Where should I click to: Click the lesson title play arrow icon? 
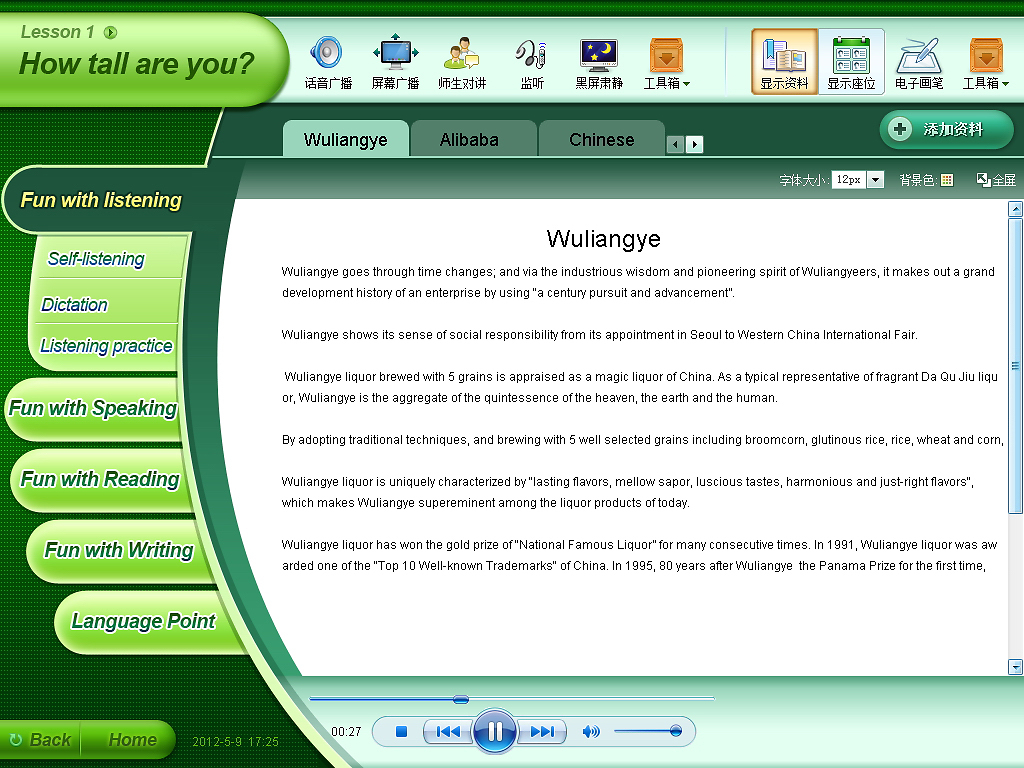click(x=110, y=33)
